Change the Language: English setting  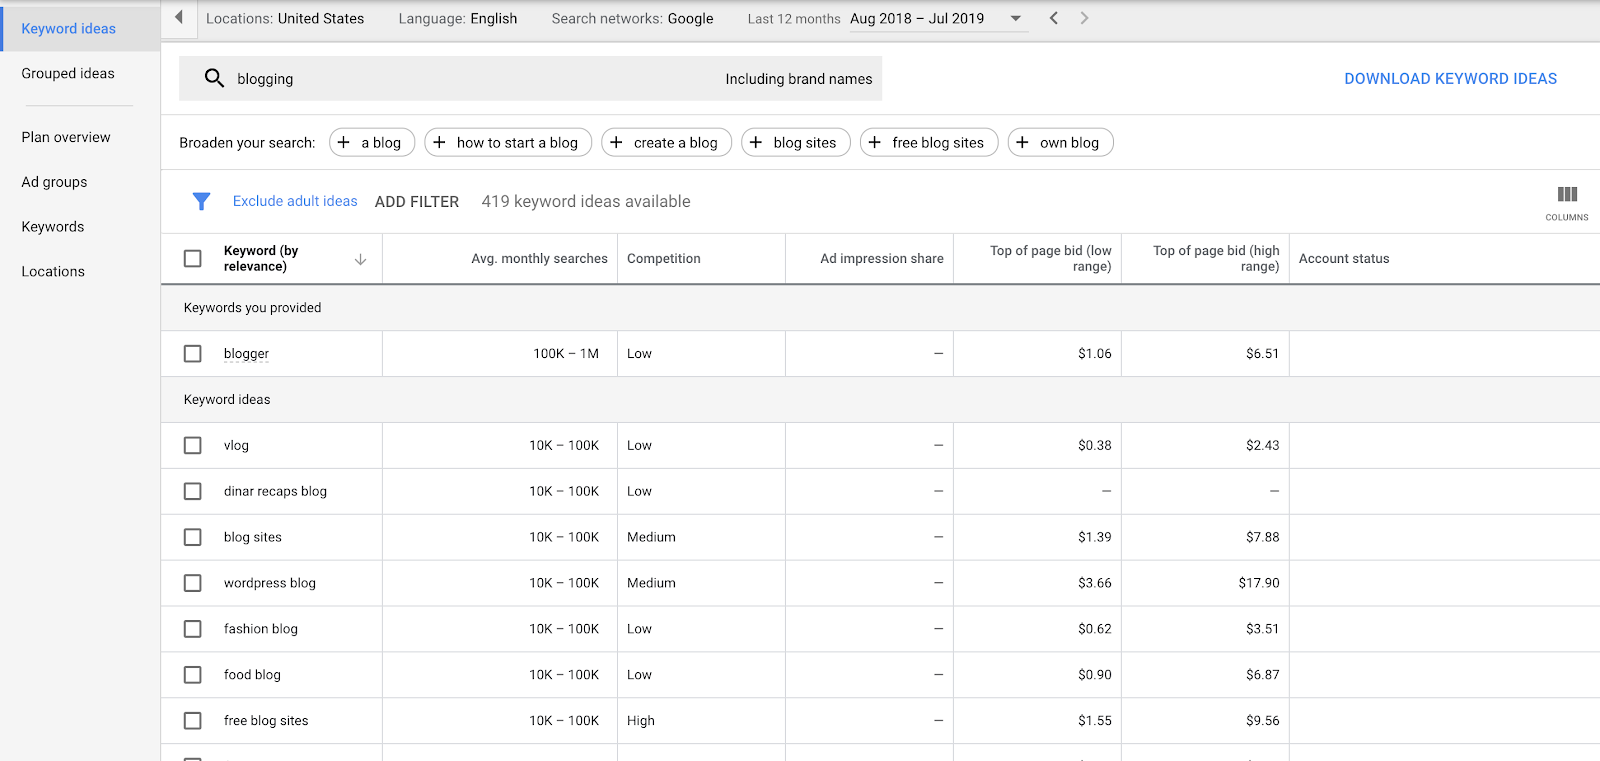pyautogui.click(x=457, y=18)
